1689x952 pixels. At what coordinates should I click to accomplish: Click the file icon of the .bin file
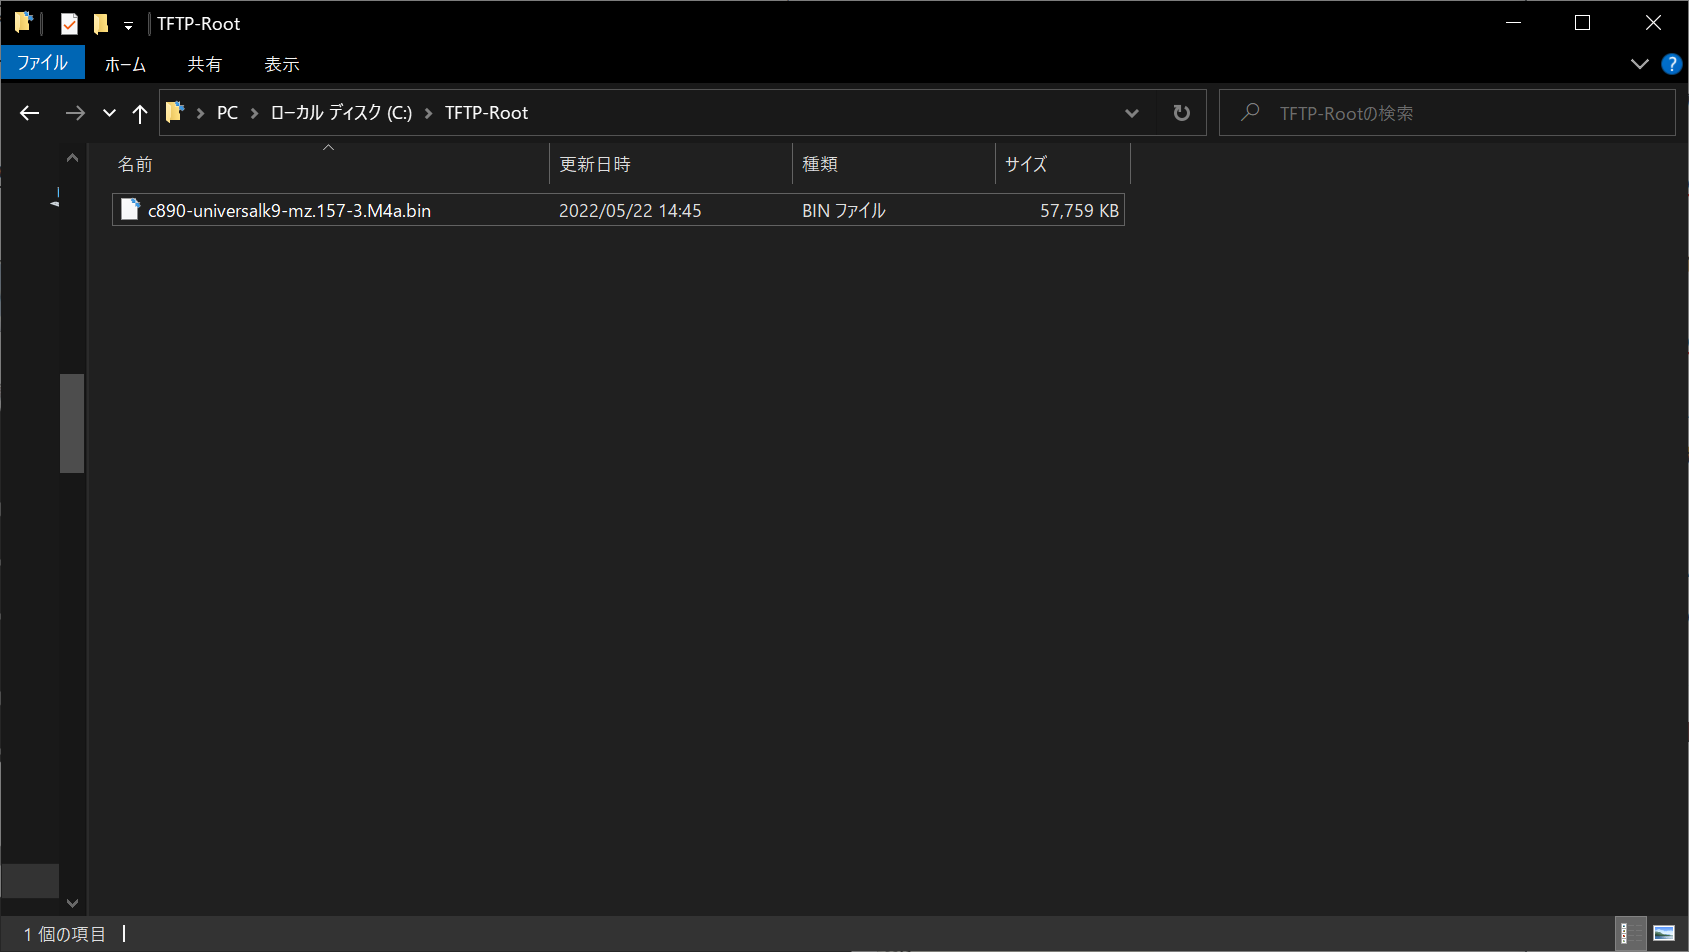(130, 209)
